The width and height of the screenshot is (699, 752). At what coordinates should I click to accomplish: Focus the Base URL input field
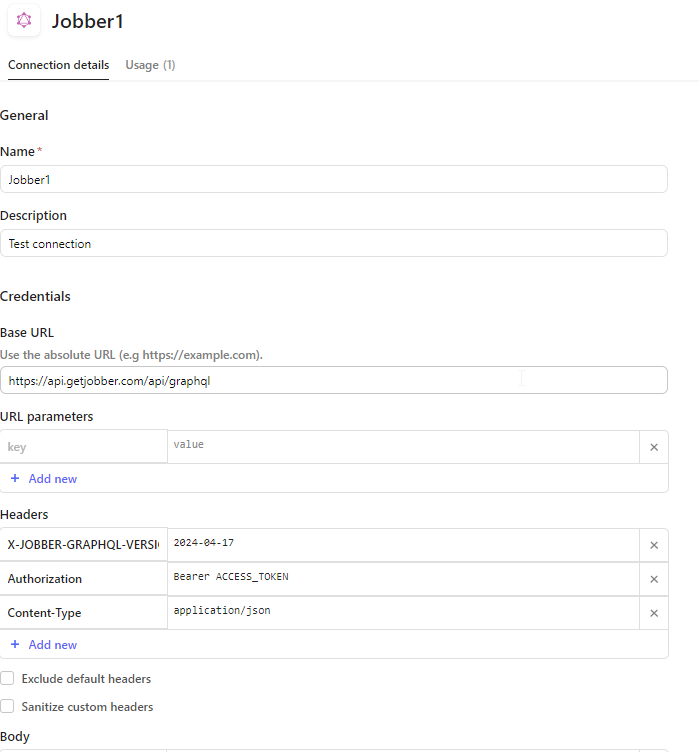[x=334, y=380]
